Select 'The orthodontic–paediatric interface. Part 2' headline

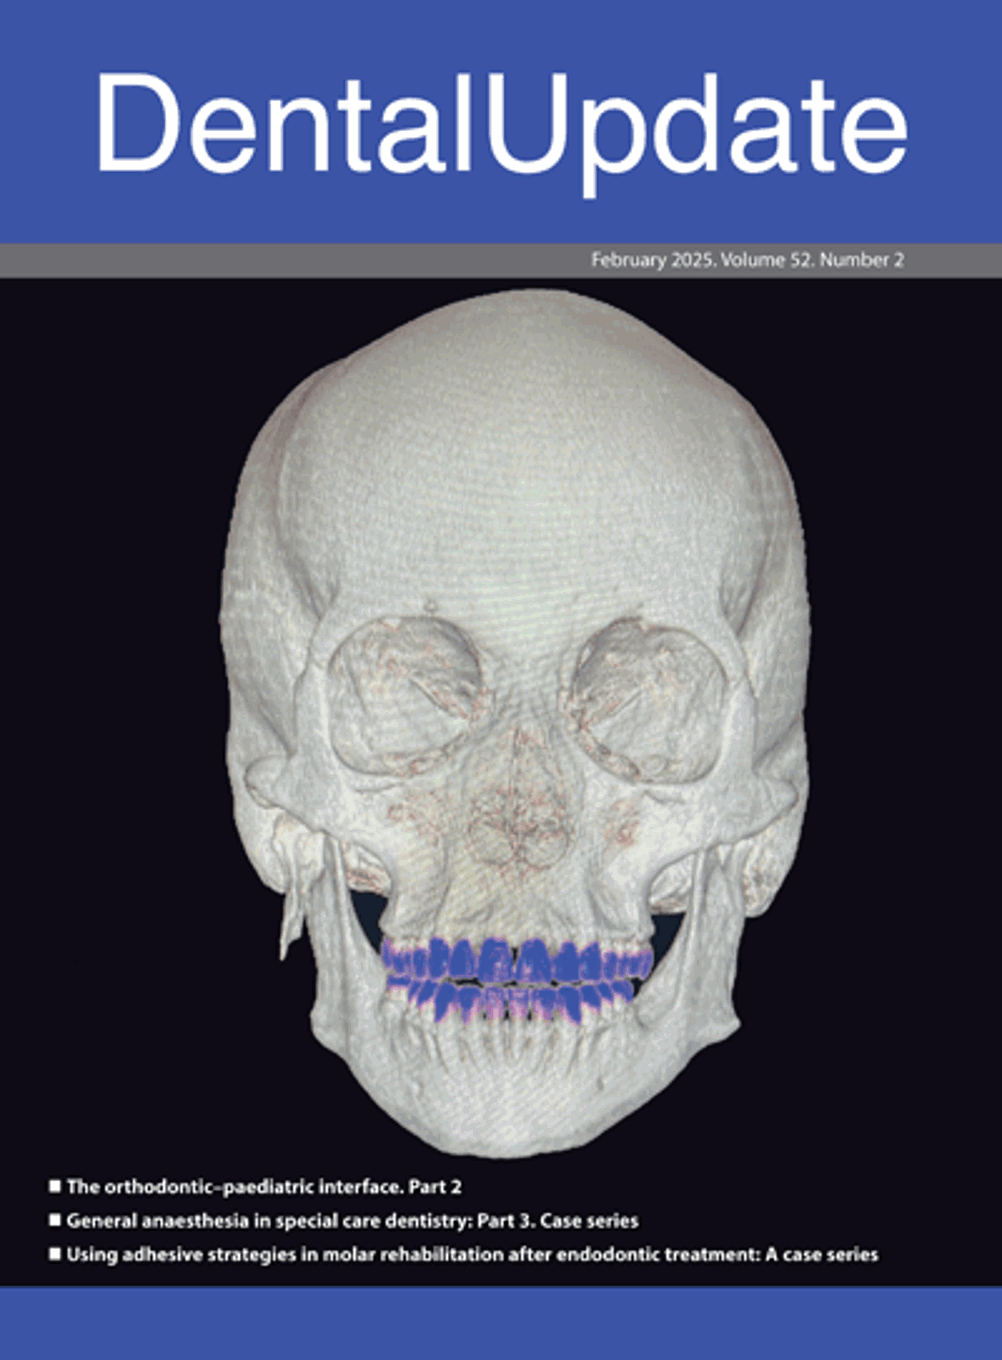pos(264,1187)
